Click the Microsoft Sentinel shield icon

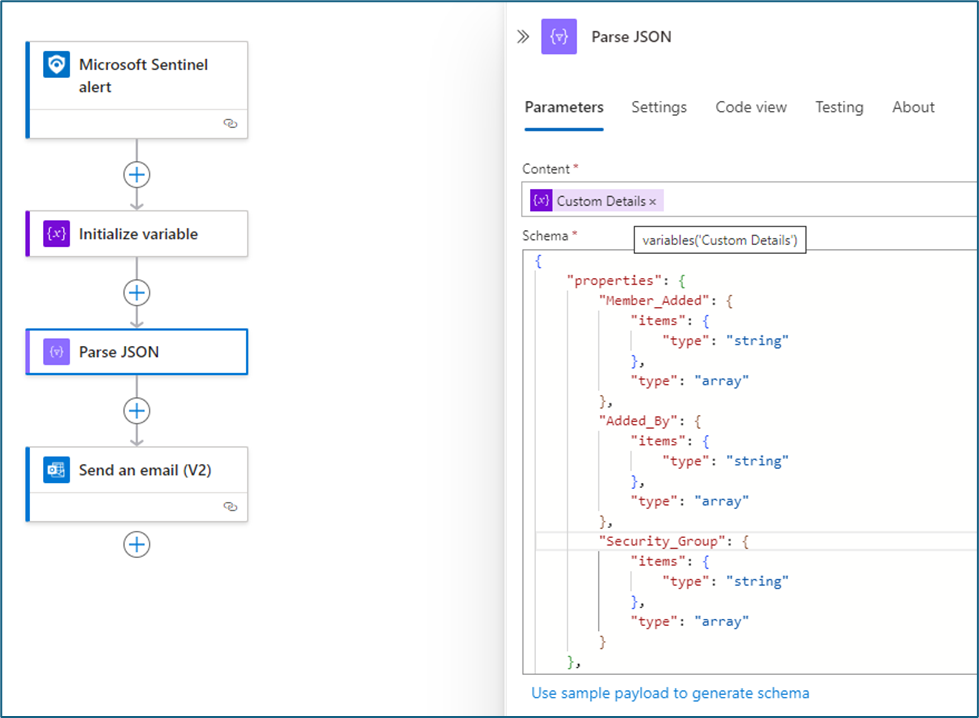tap(57, 65)
